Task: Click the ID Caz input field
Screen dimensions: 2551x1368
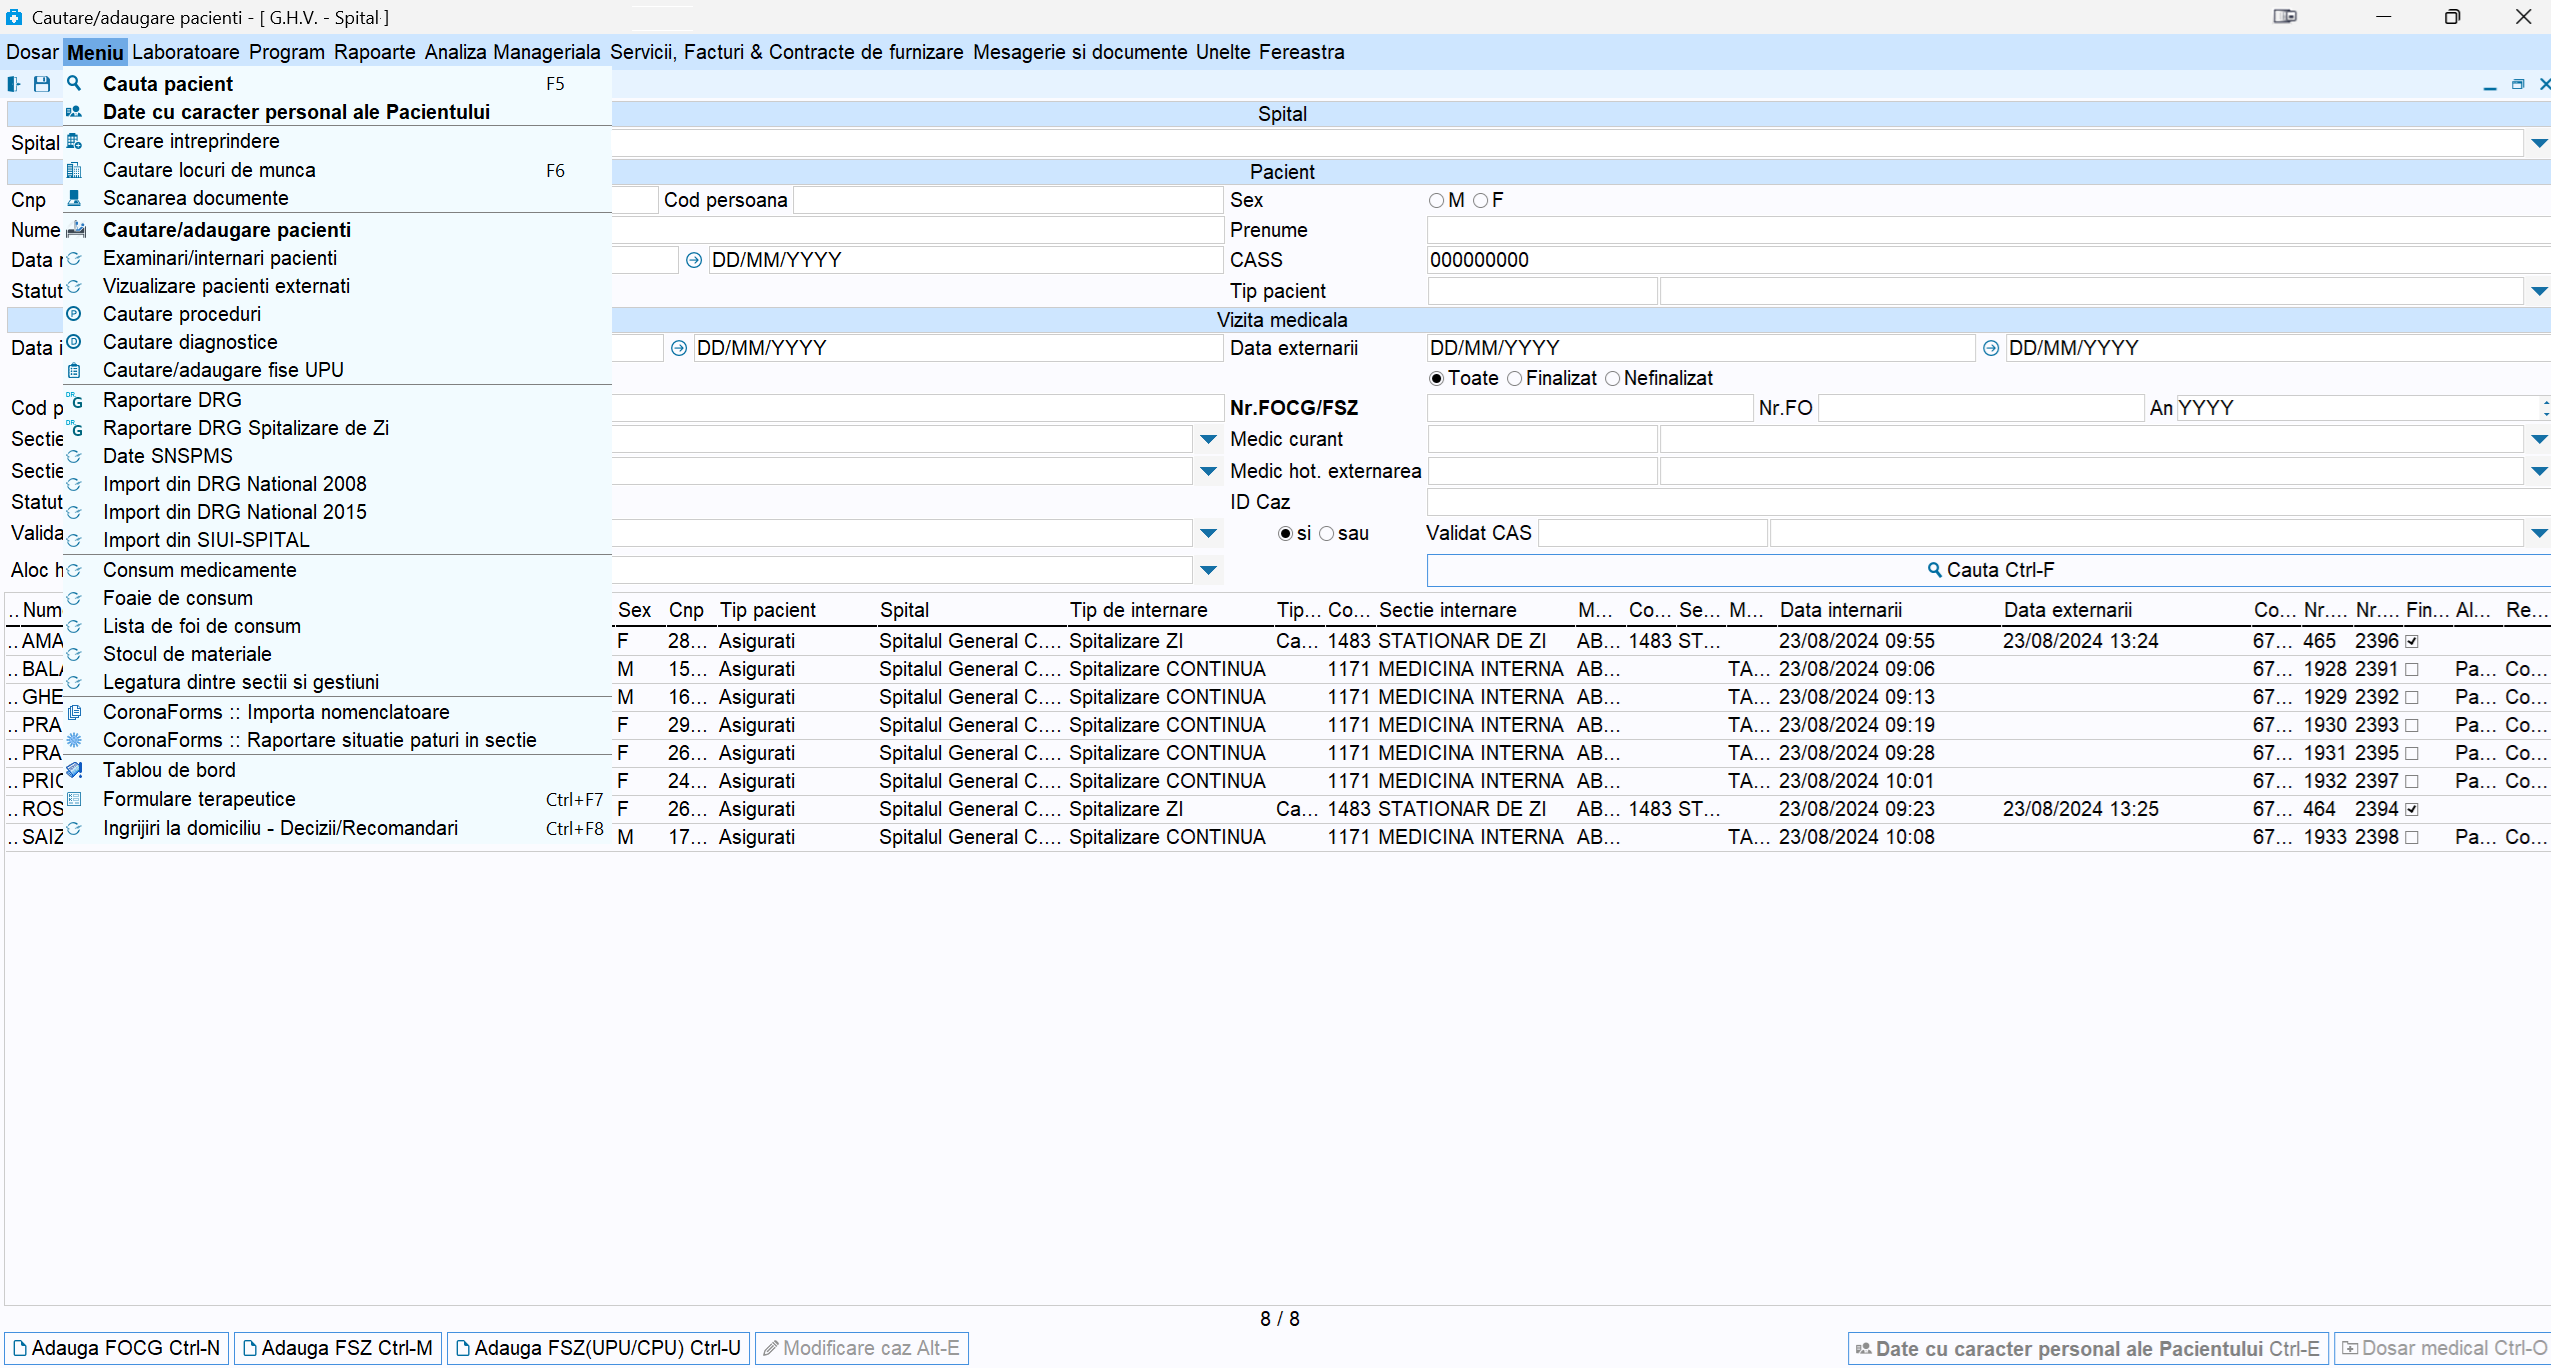Action: 1988,502
